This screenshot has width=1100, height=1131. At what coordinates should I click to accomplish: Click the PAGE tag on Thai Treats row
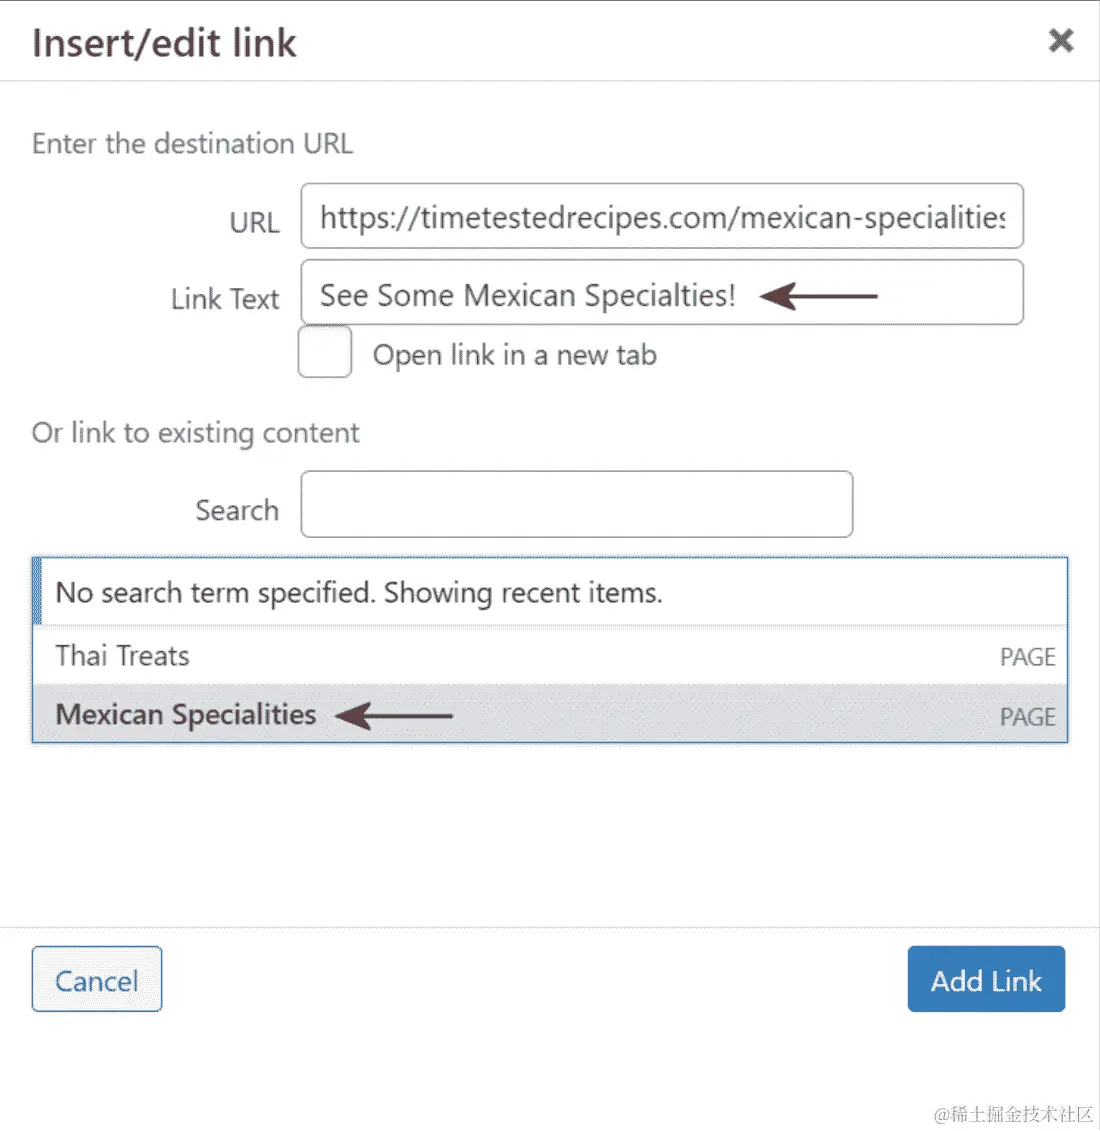click(1027, 657)
